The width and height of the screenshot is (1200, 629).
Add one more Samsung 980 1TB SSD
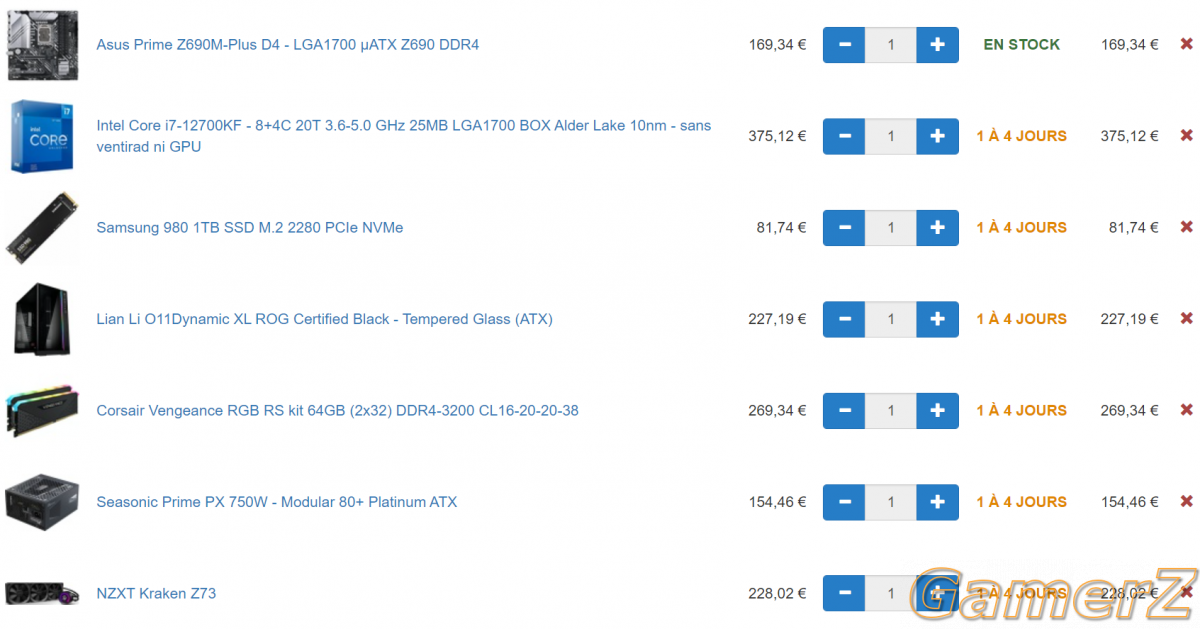point(937,228)
